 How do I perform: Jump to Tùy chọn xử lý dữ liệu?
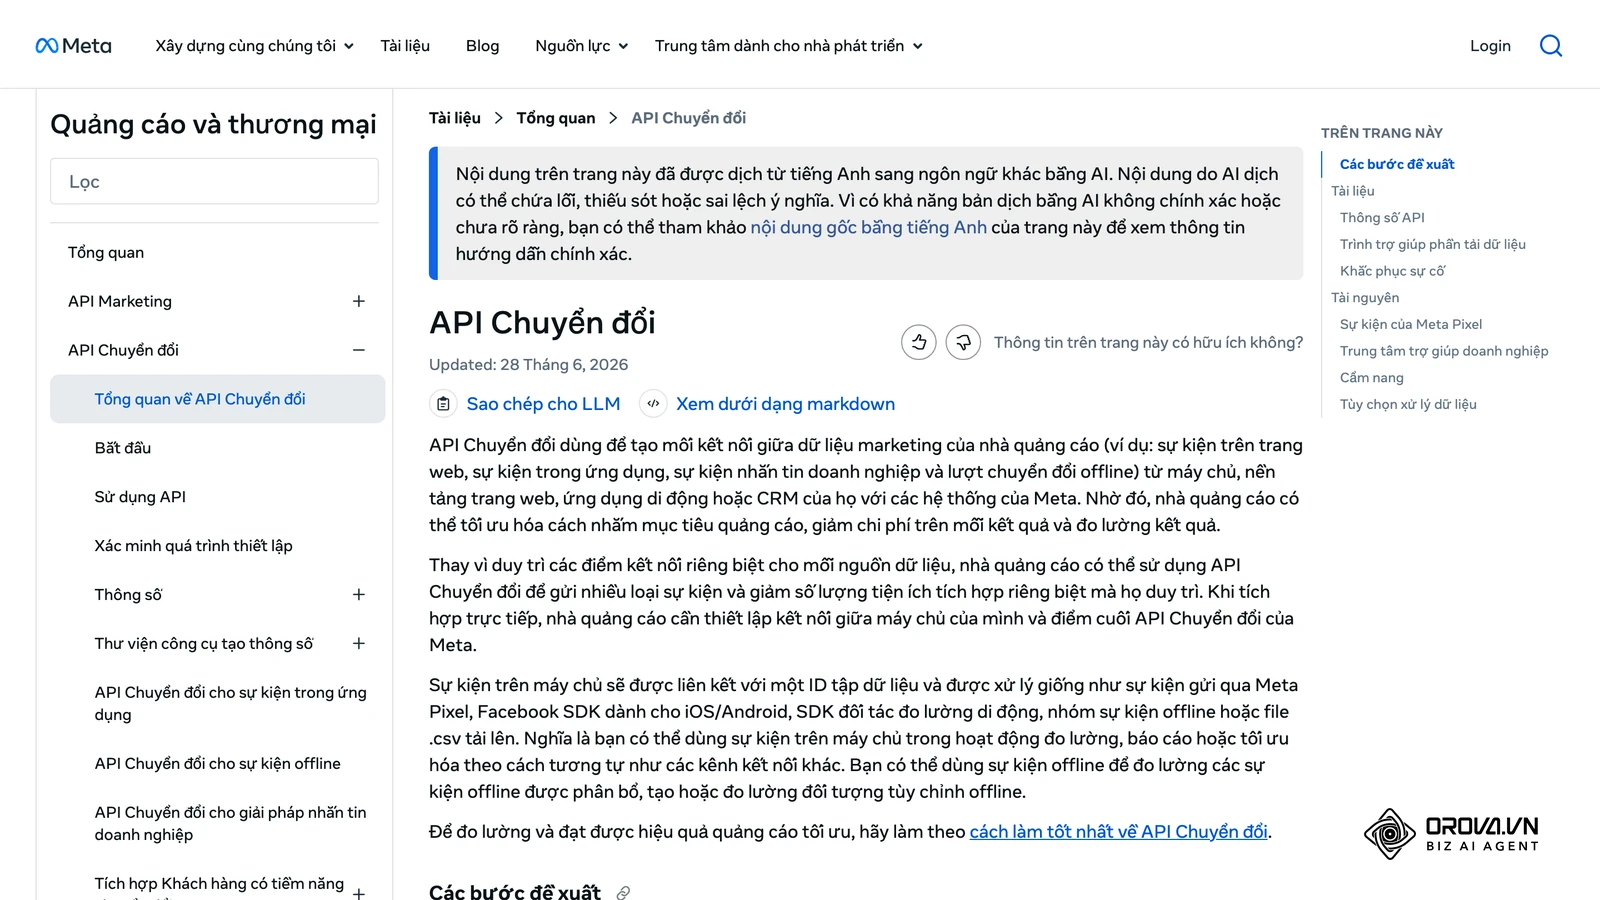[x=1408, y=404]
